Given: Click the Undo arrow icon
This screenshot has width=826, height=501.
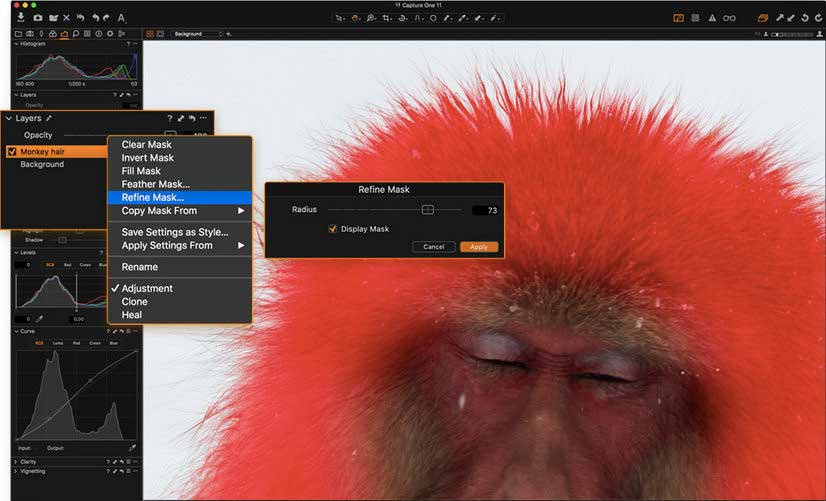Looking at the screenshot, I should coord(95,18).
